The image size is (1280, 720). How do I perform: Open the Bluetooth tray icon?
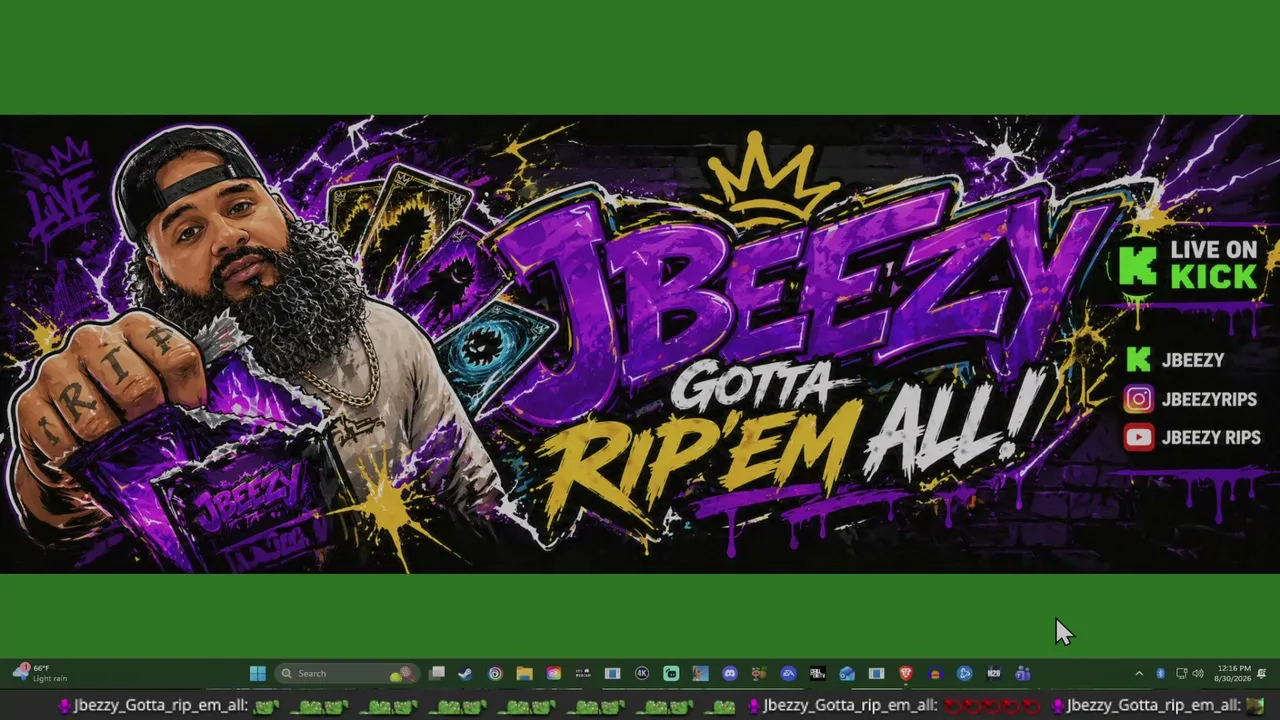pos(1160,674)
